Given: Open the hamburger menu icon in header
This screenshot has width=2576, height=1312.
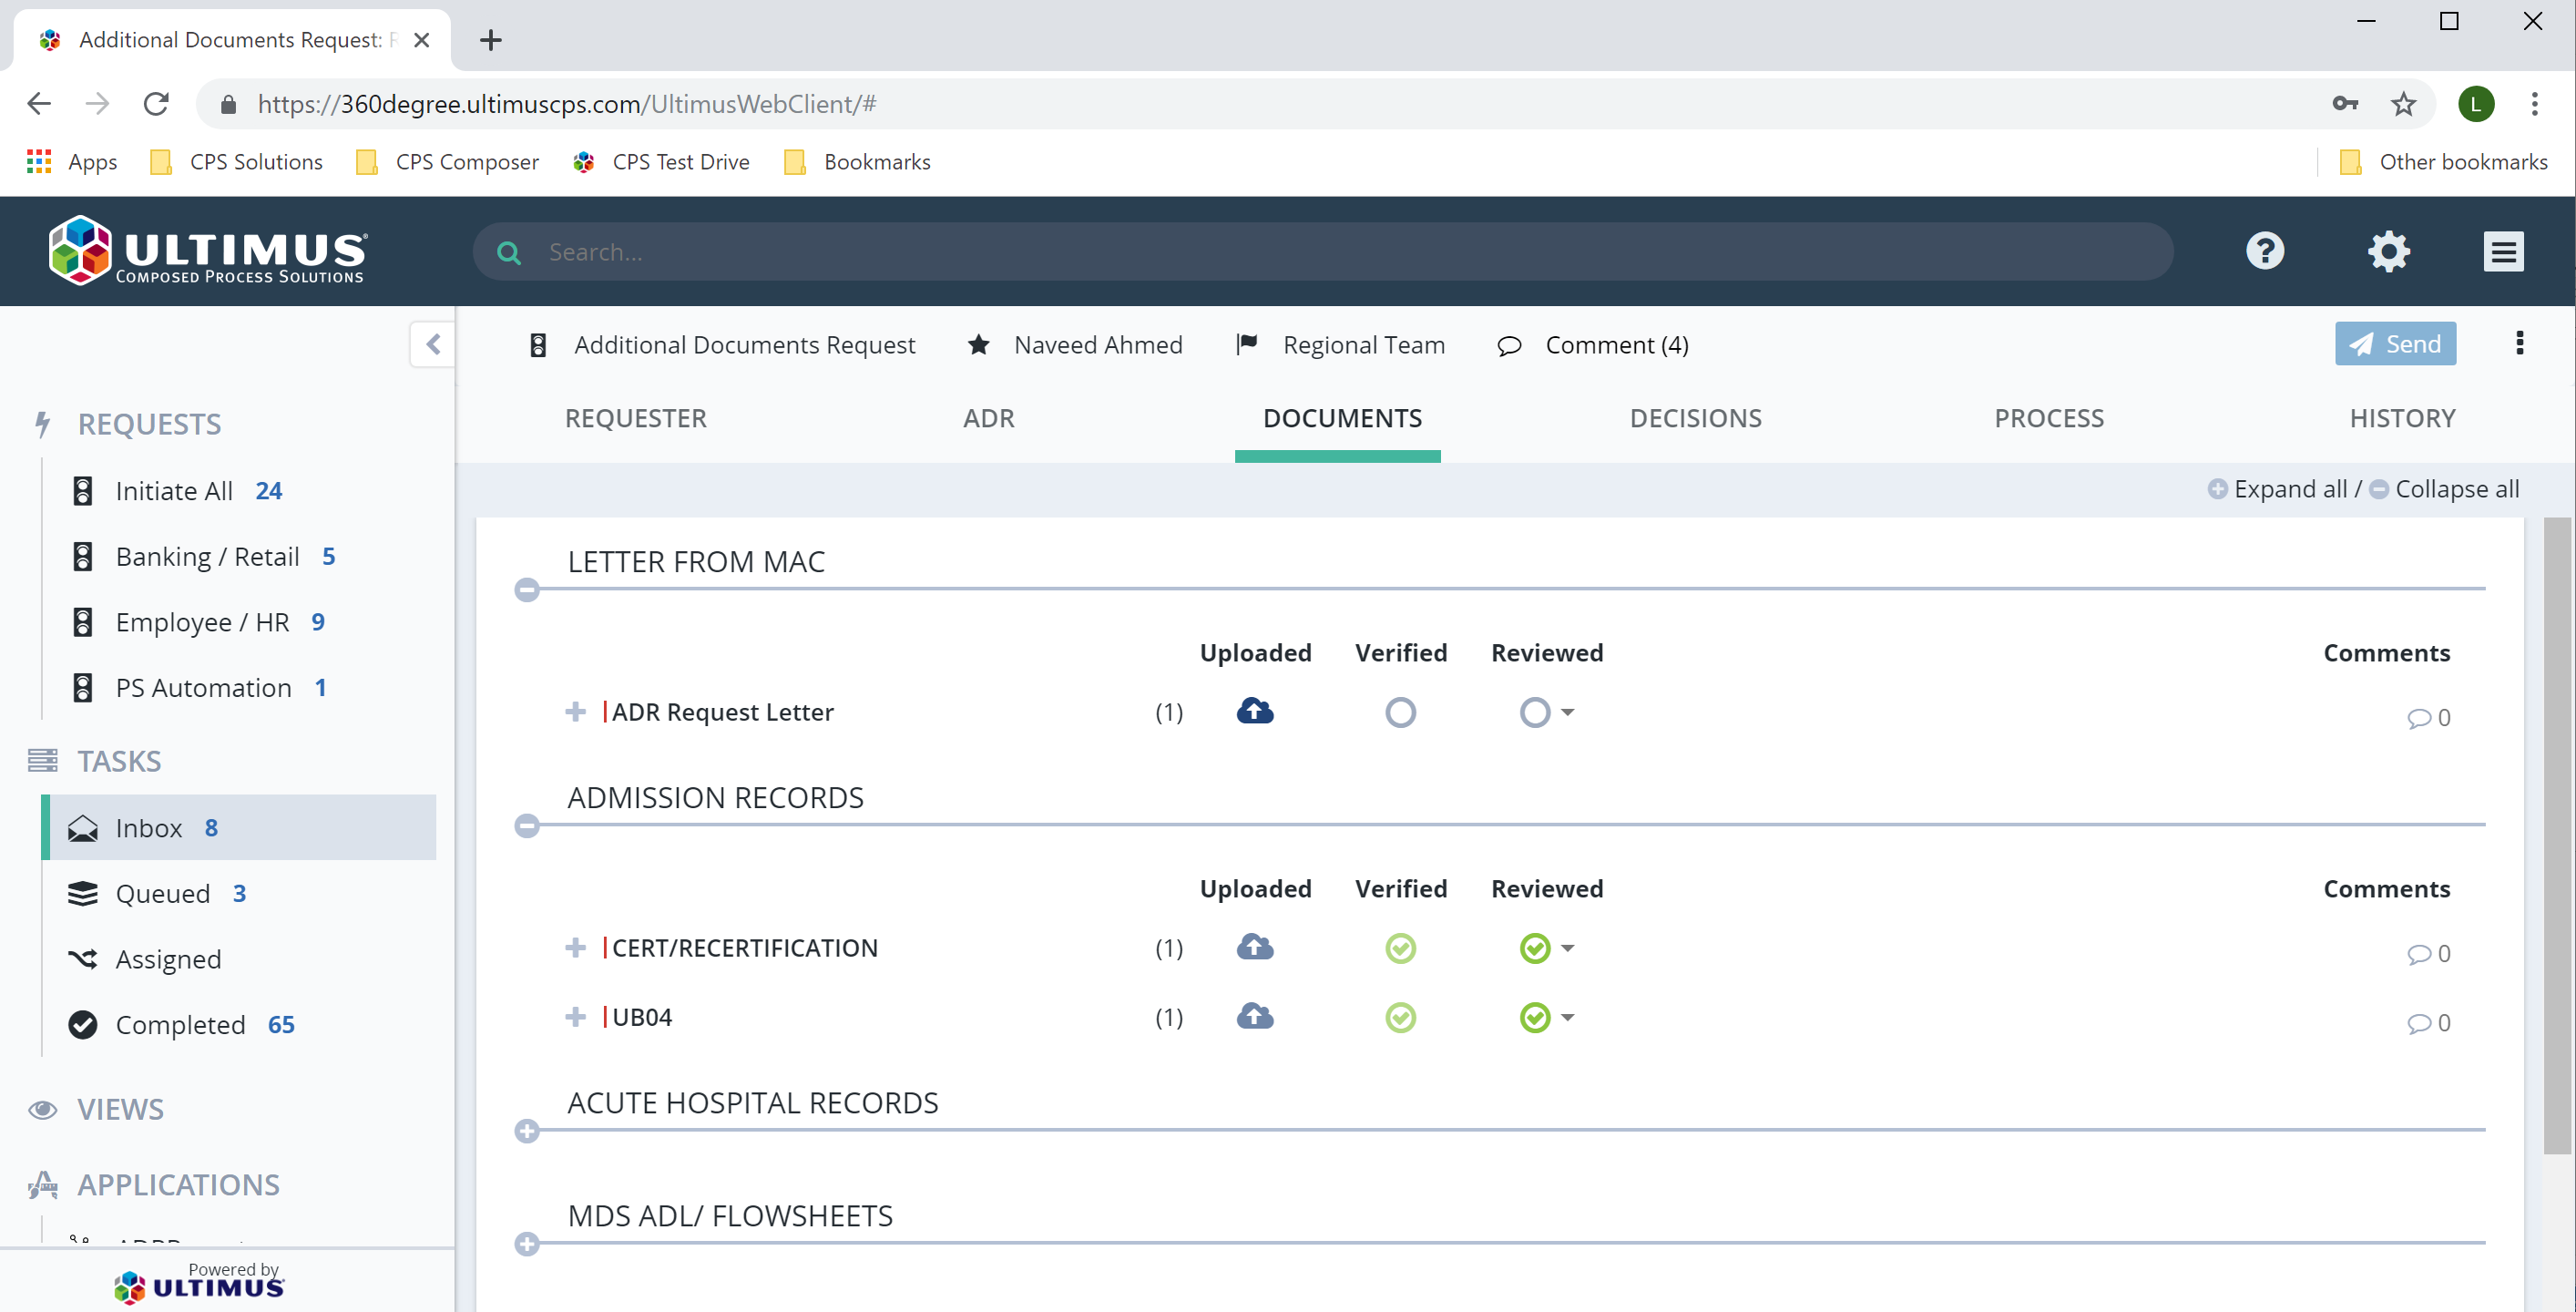Looking at the screenshot, I should (2503, 251).
